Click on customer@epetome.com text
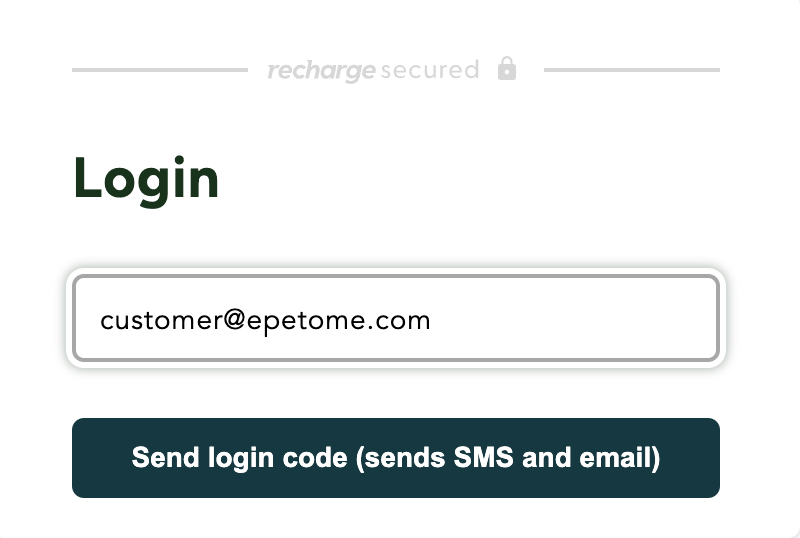Image resolution: width=800 pixels, height=538 pixels. point(265,321)
